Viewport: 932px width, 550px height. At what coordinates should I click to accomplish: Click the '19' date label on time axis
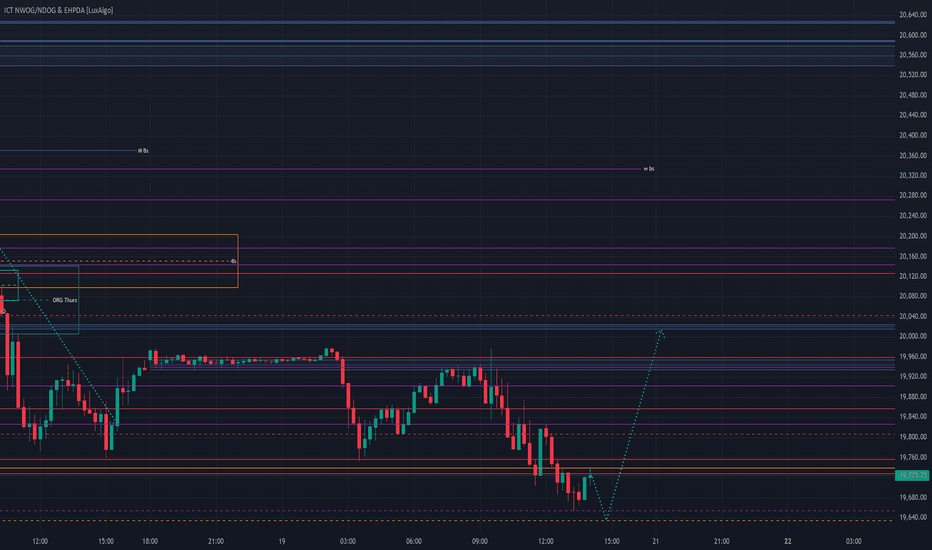(x=282, y=541)
